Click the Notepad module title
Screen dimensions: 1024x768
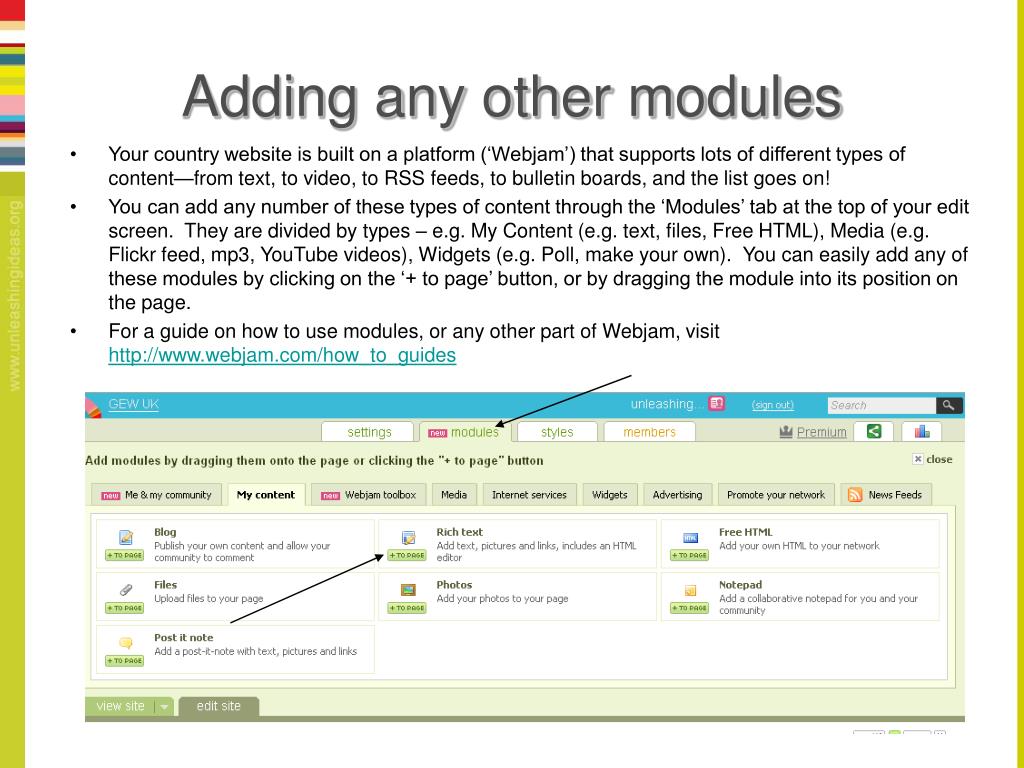pyautogui.click(x=741, y=585)
